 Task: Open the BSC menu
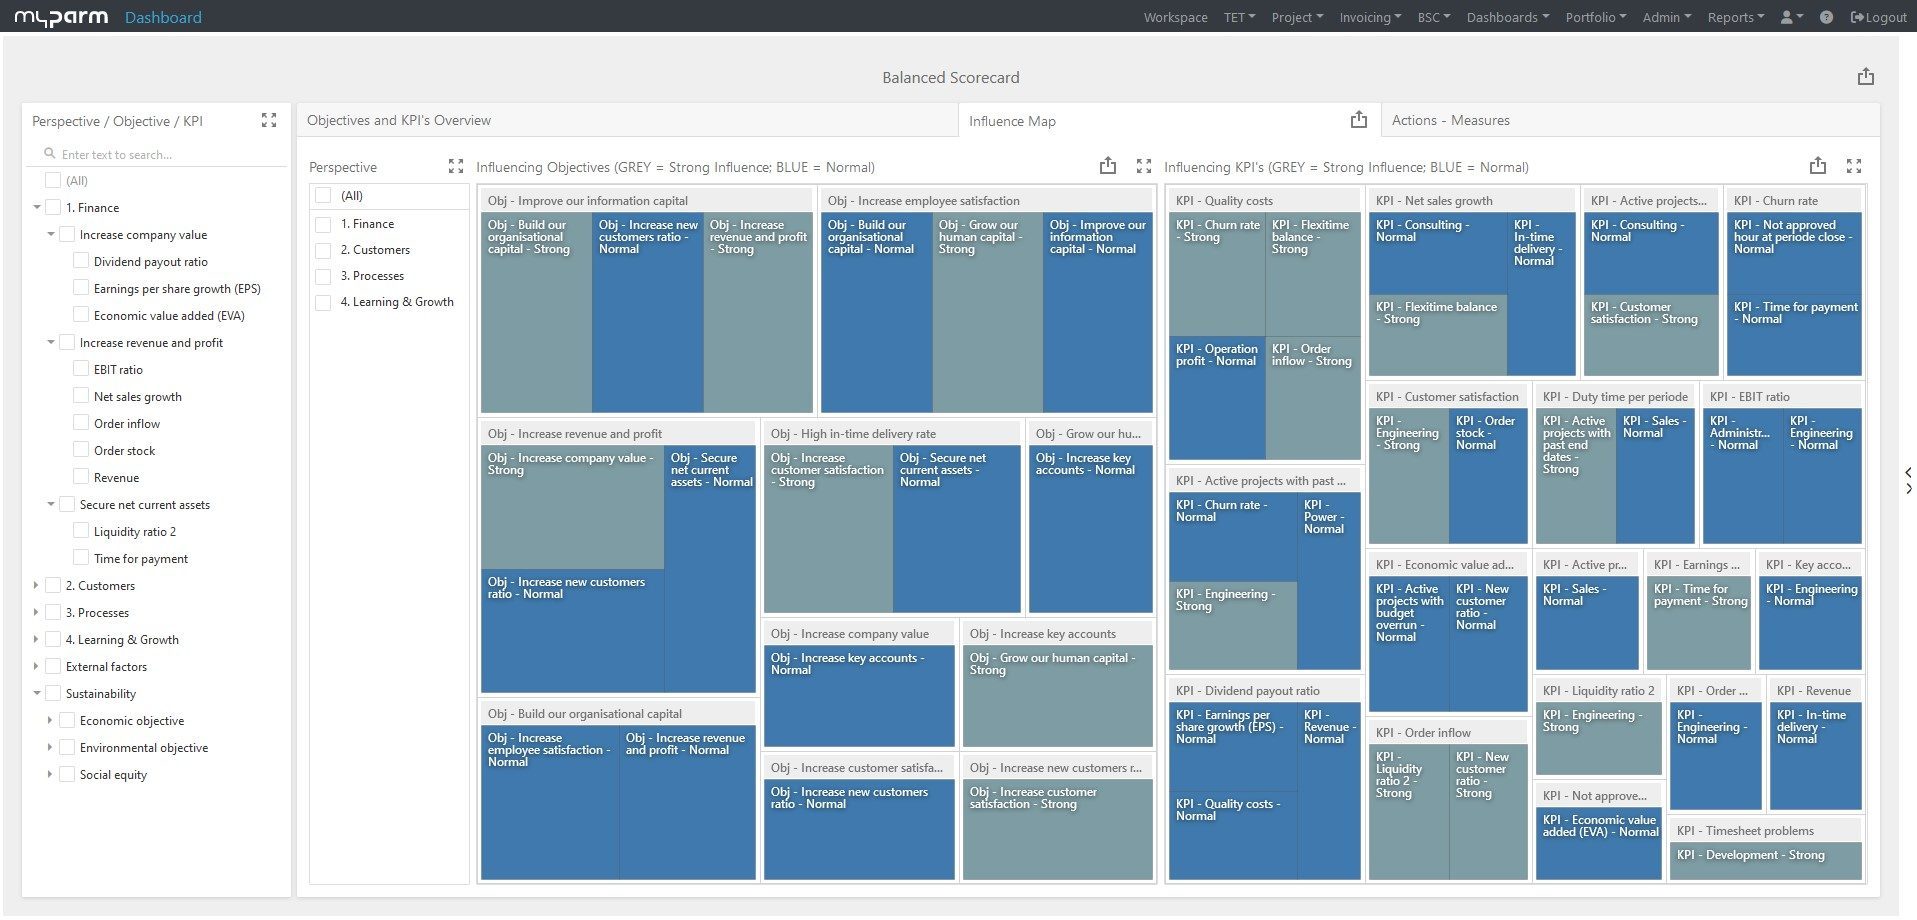[1432, 17]
